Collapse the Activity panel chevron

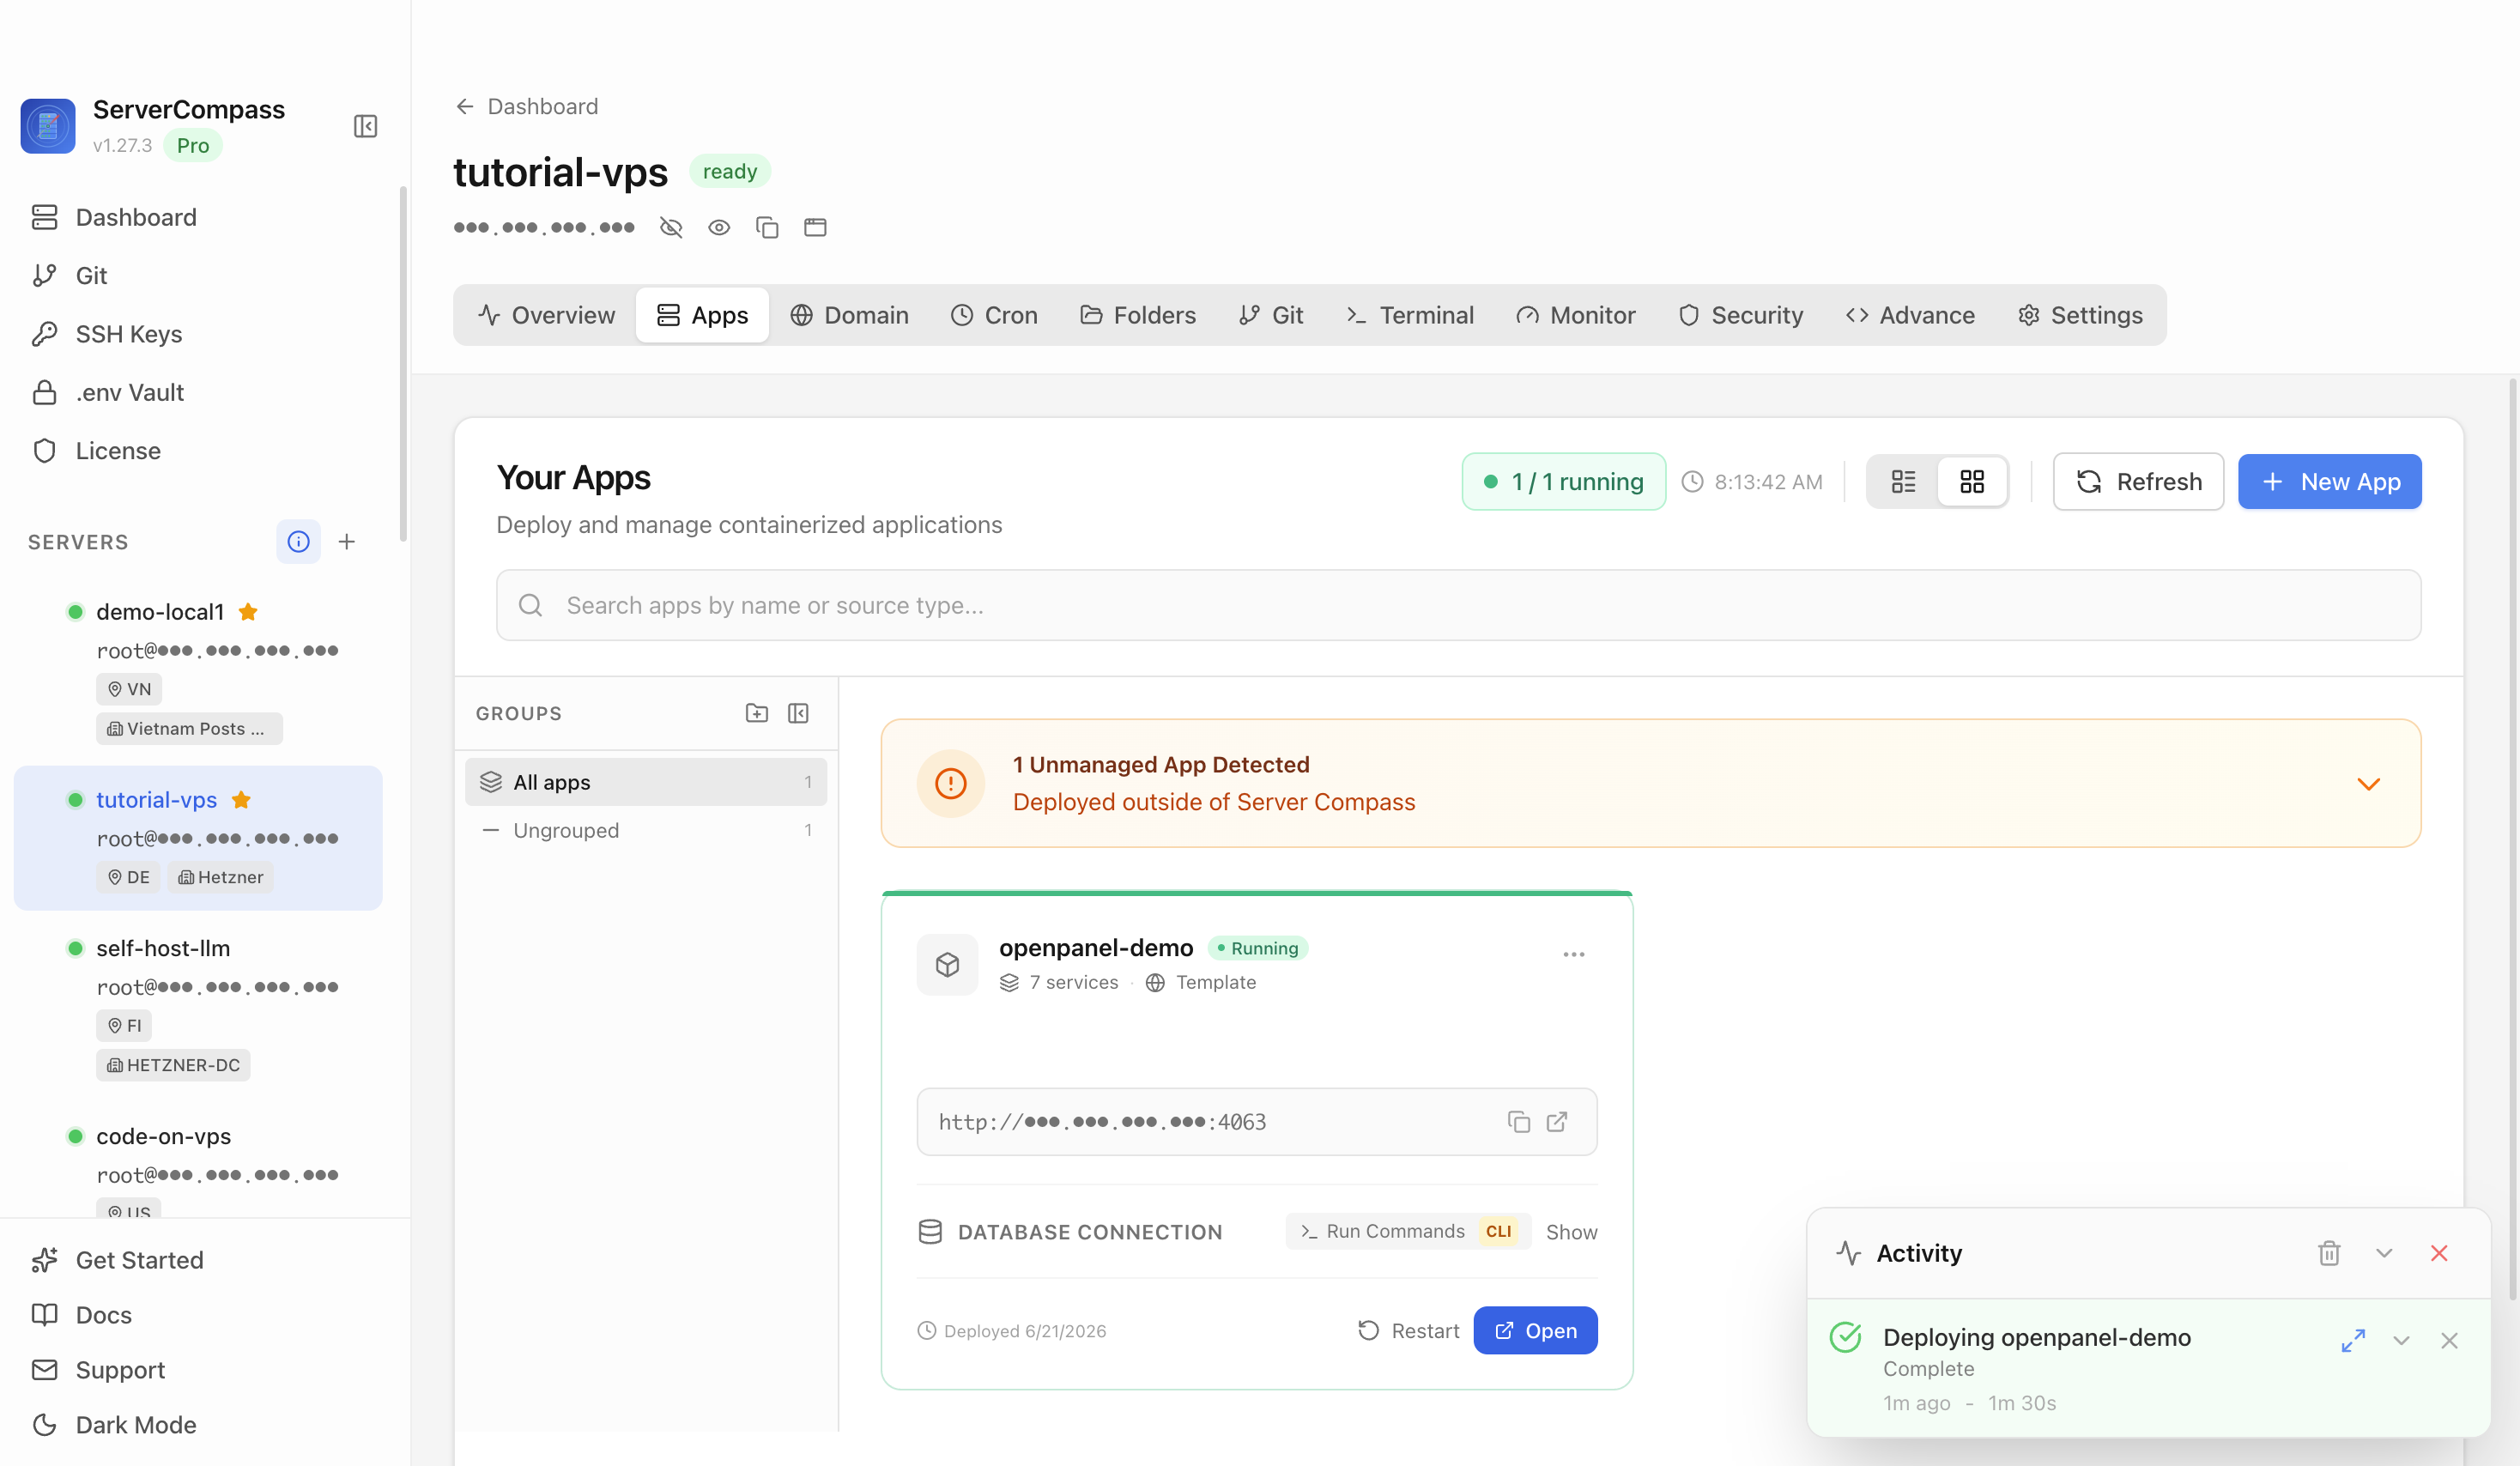click(x=2384, y=1253)
